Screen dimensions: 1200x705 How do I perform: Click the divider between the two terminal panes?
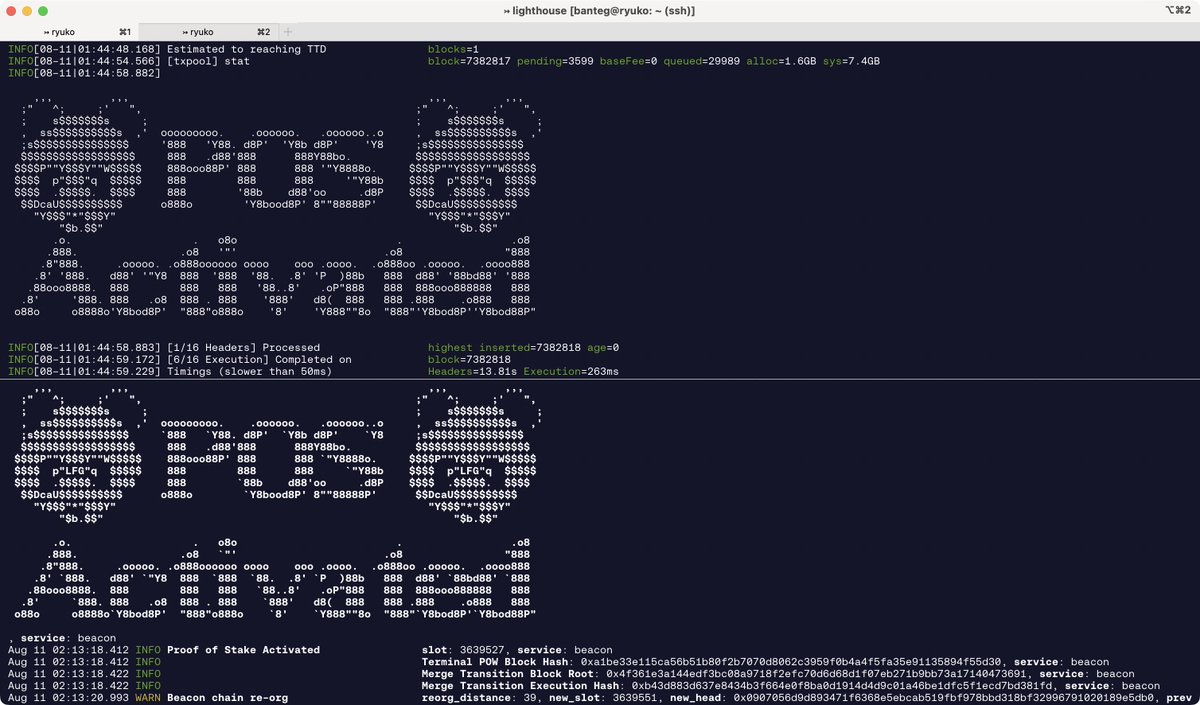[600, 380]
